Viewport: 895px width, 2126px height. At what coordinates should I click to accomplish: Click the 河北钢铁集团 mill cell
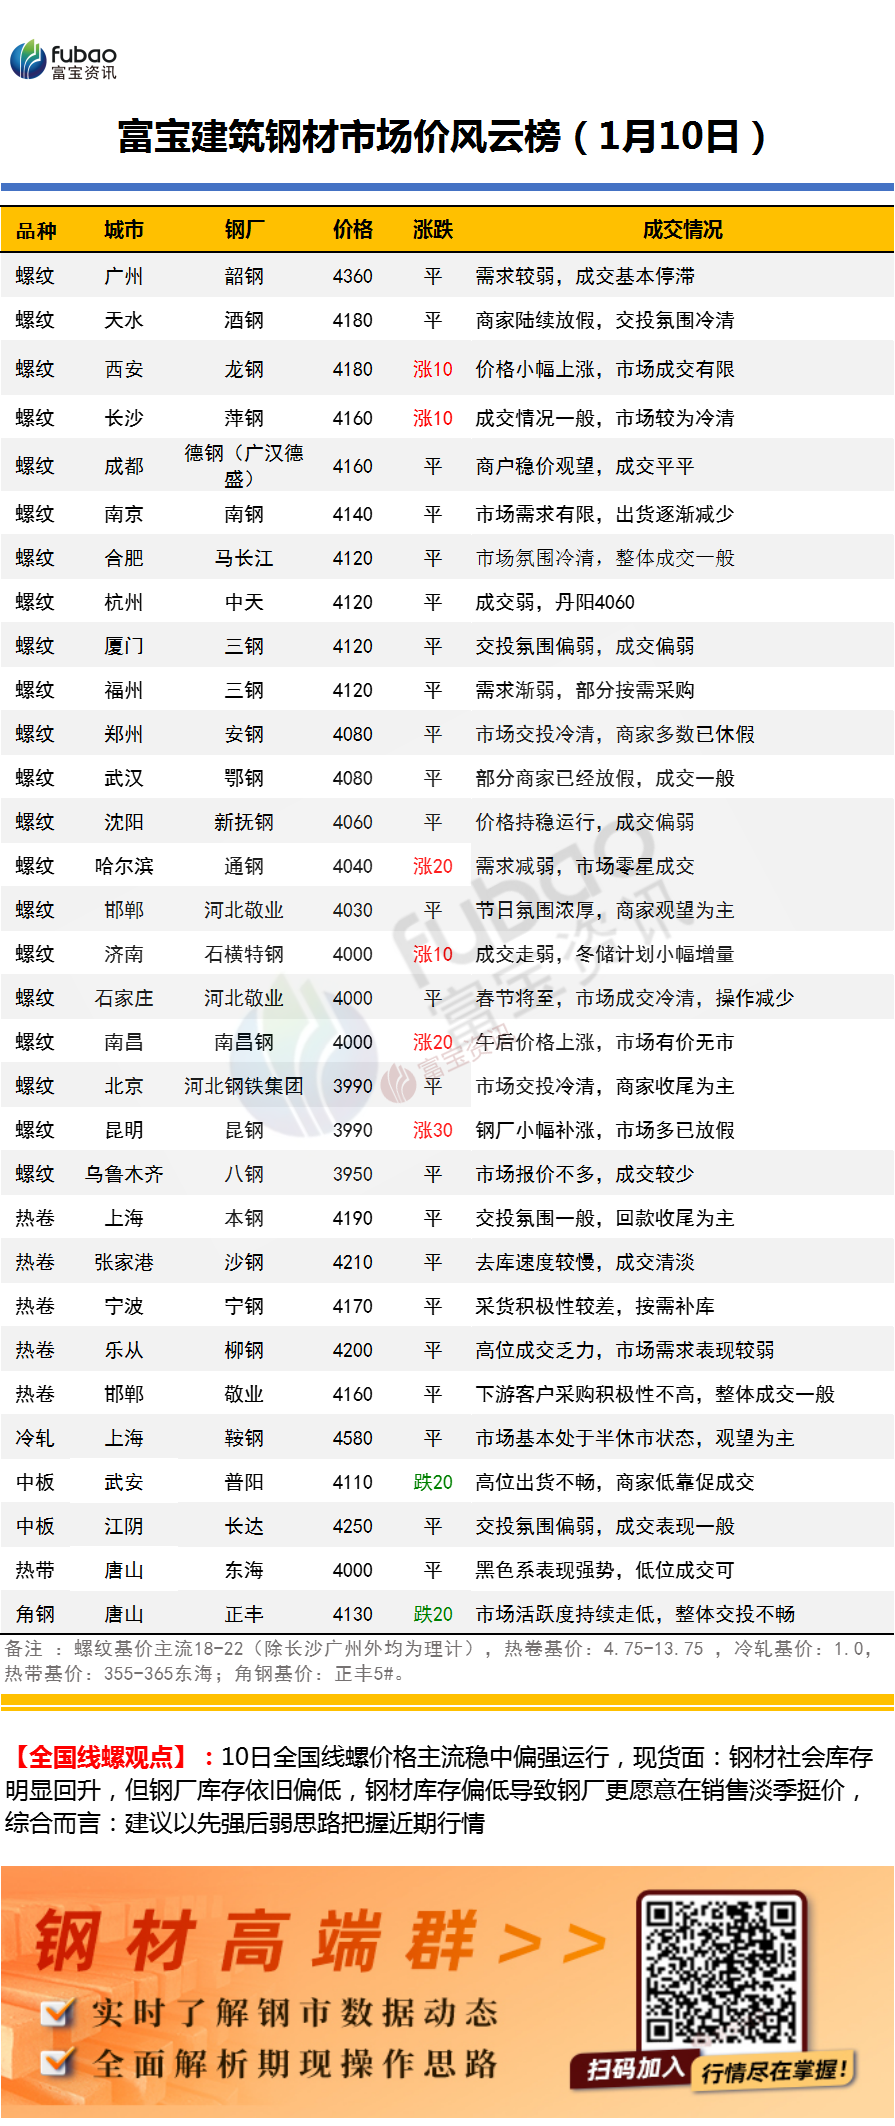244,1086
